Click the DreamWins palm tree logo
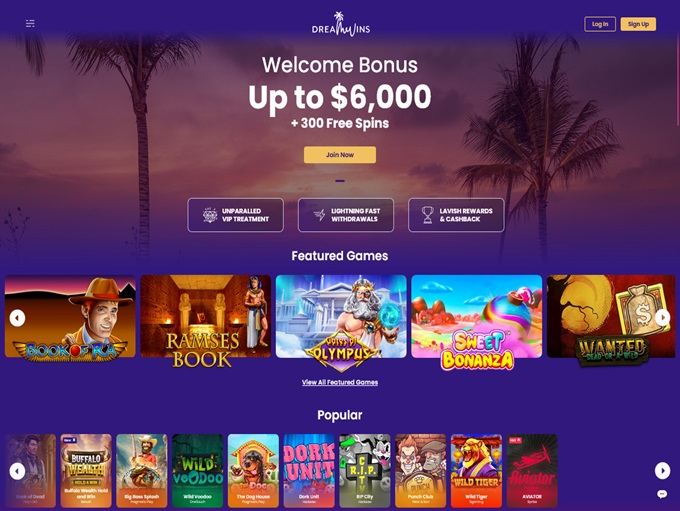This screenshot has height=511, width=680. pos(340,24)
